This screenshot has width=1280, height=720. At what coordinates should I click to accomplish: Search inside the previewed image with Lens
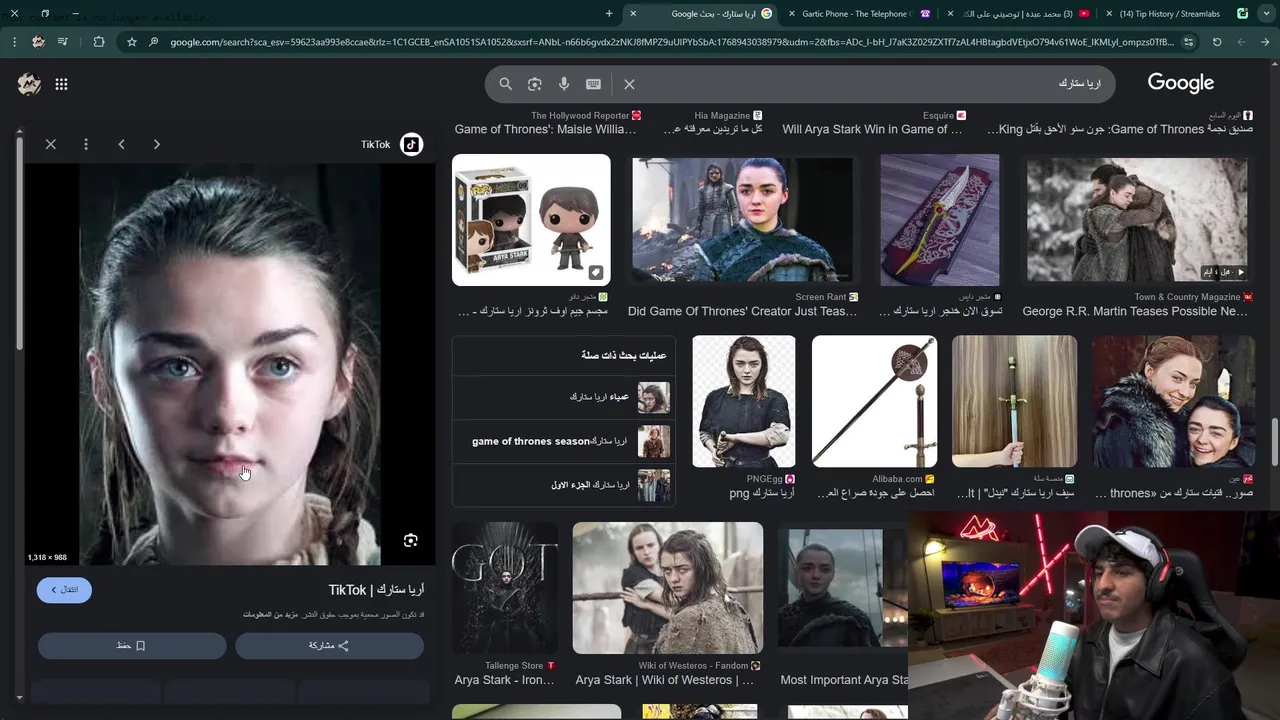pos(410,540)
